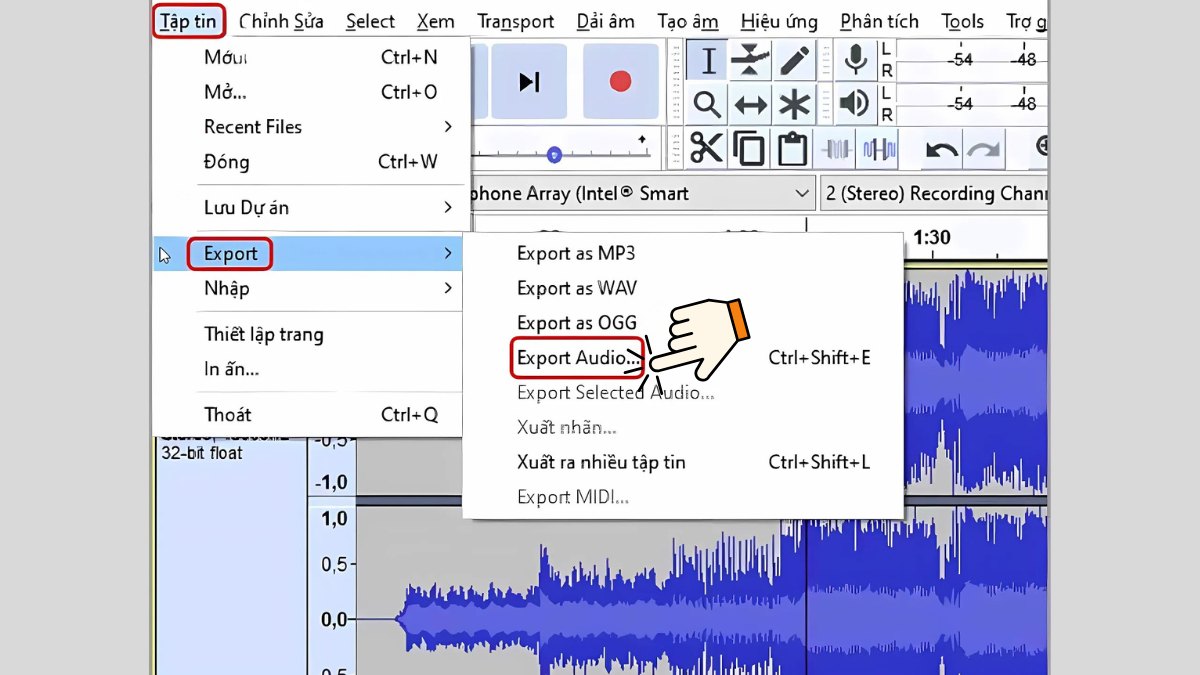
Task: Open the Transport menu
Action: pos(516,21)
